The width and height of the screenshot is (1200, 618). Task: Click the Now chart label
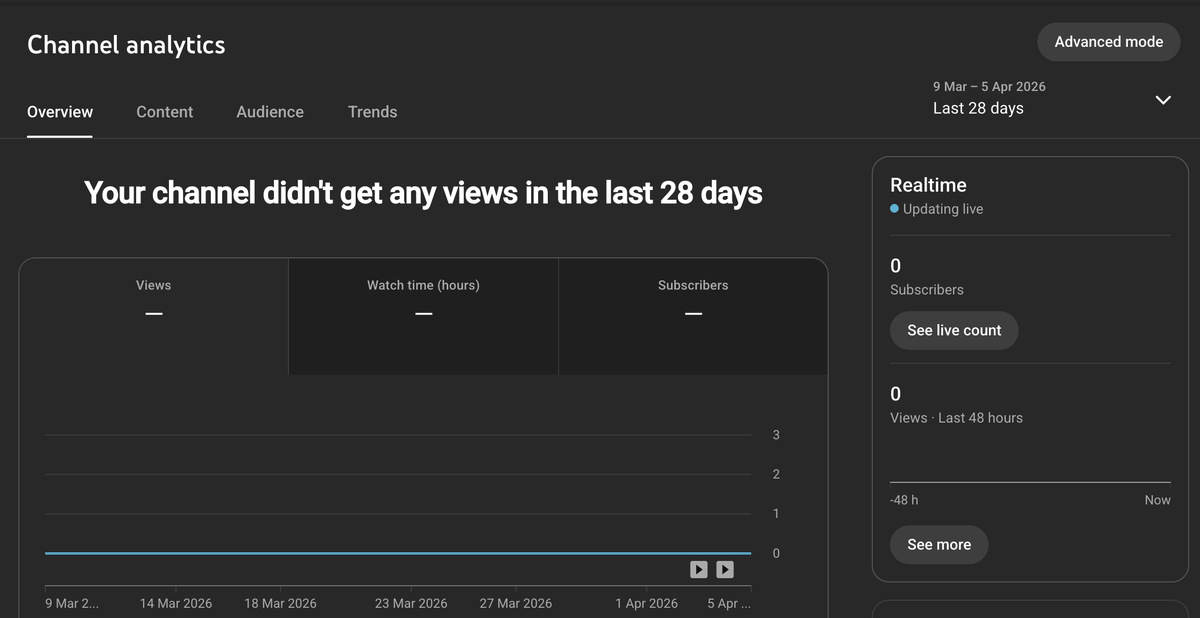click(1157, 500)
